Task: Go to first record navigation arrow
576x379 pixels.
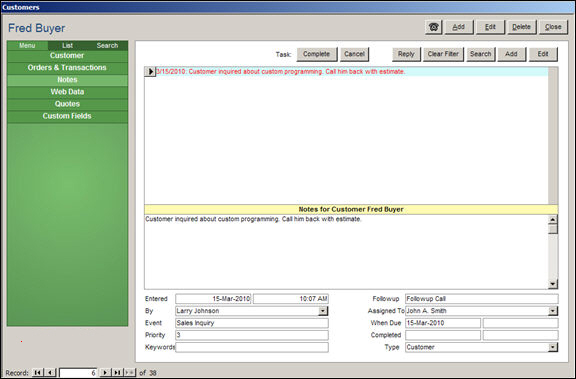Action: [37, 372]
